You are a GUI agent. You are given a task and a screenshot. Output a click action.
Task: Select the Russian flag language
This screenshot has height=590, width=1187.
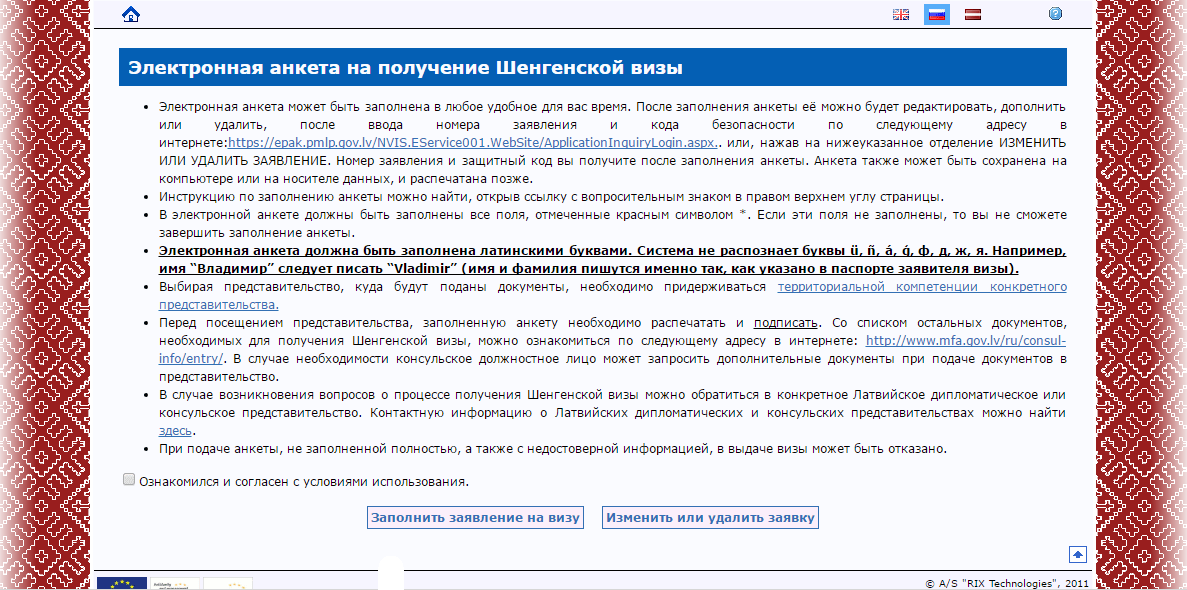(x=936, y=14)
